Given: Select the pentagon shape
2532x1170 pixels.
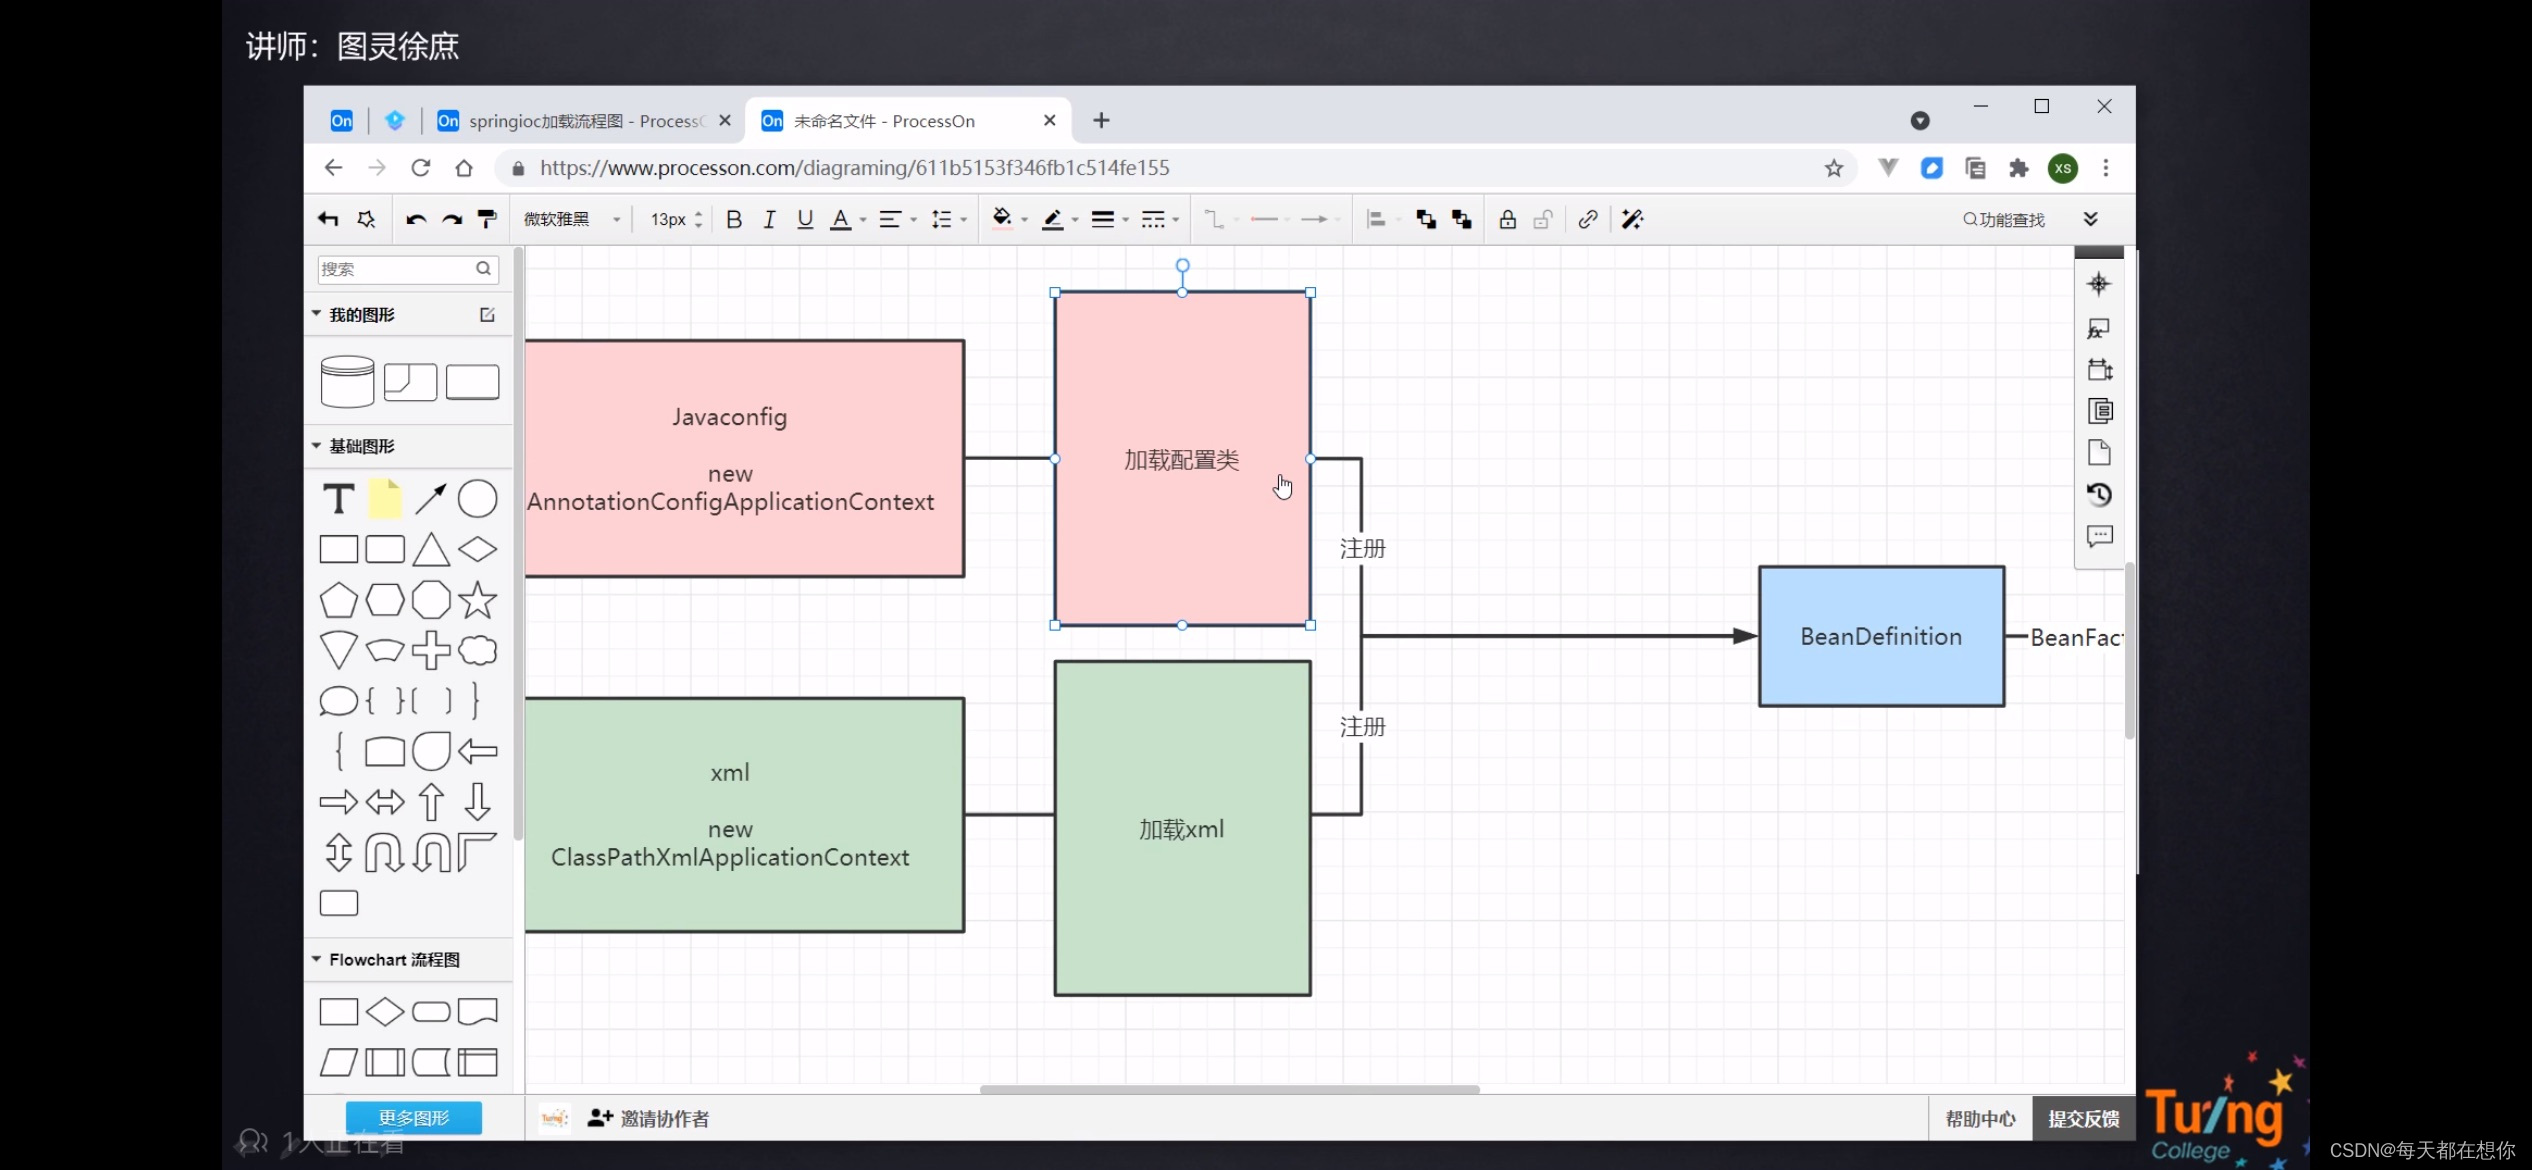Looking at the screenshot, I should click(x=338, y=600).
